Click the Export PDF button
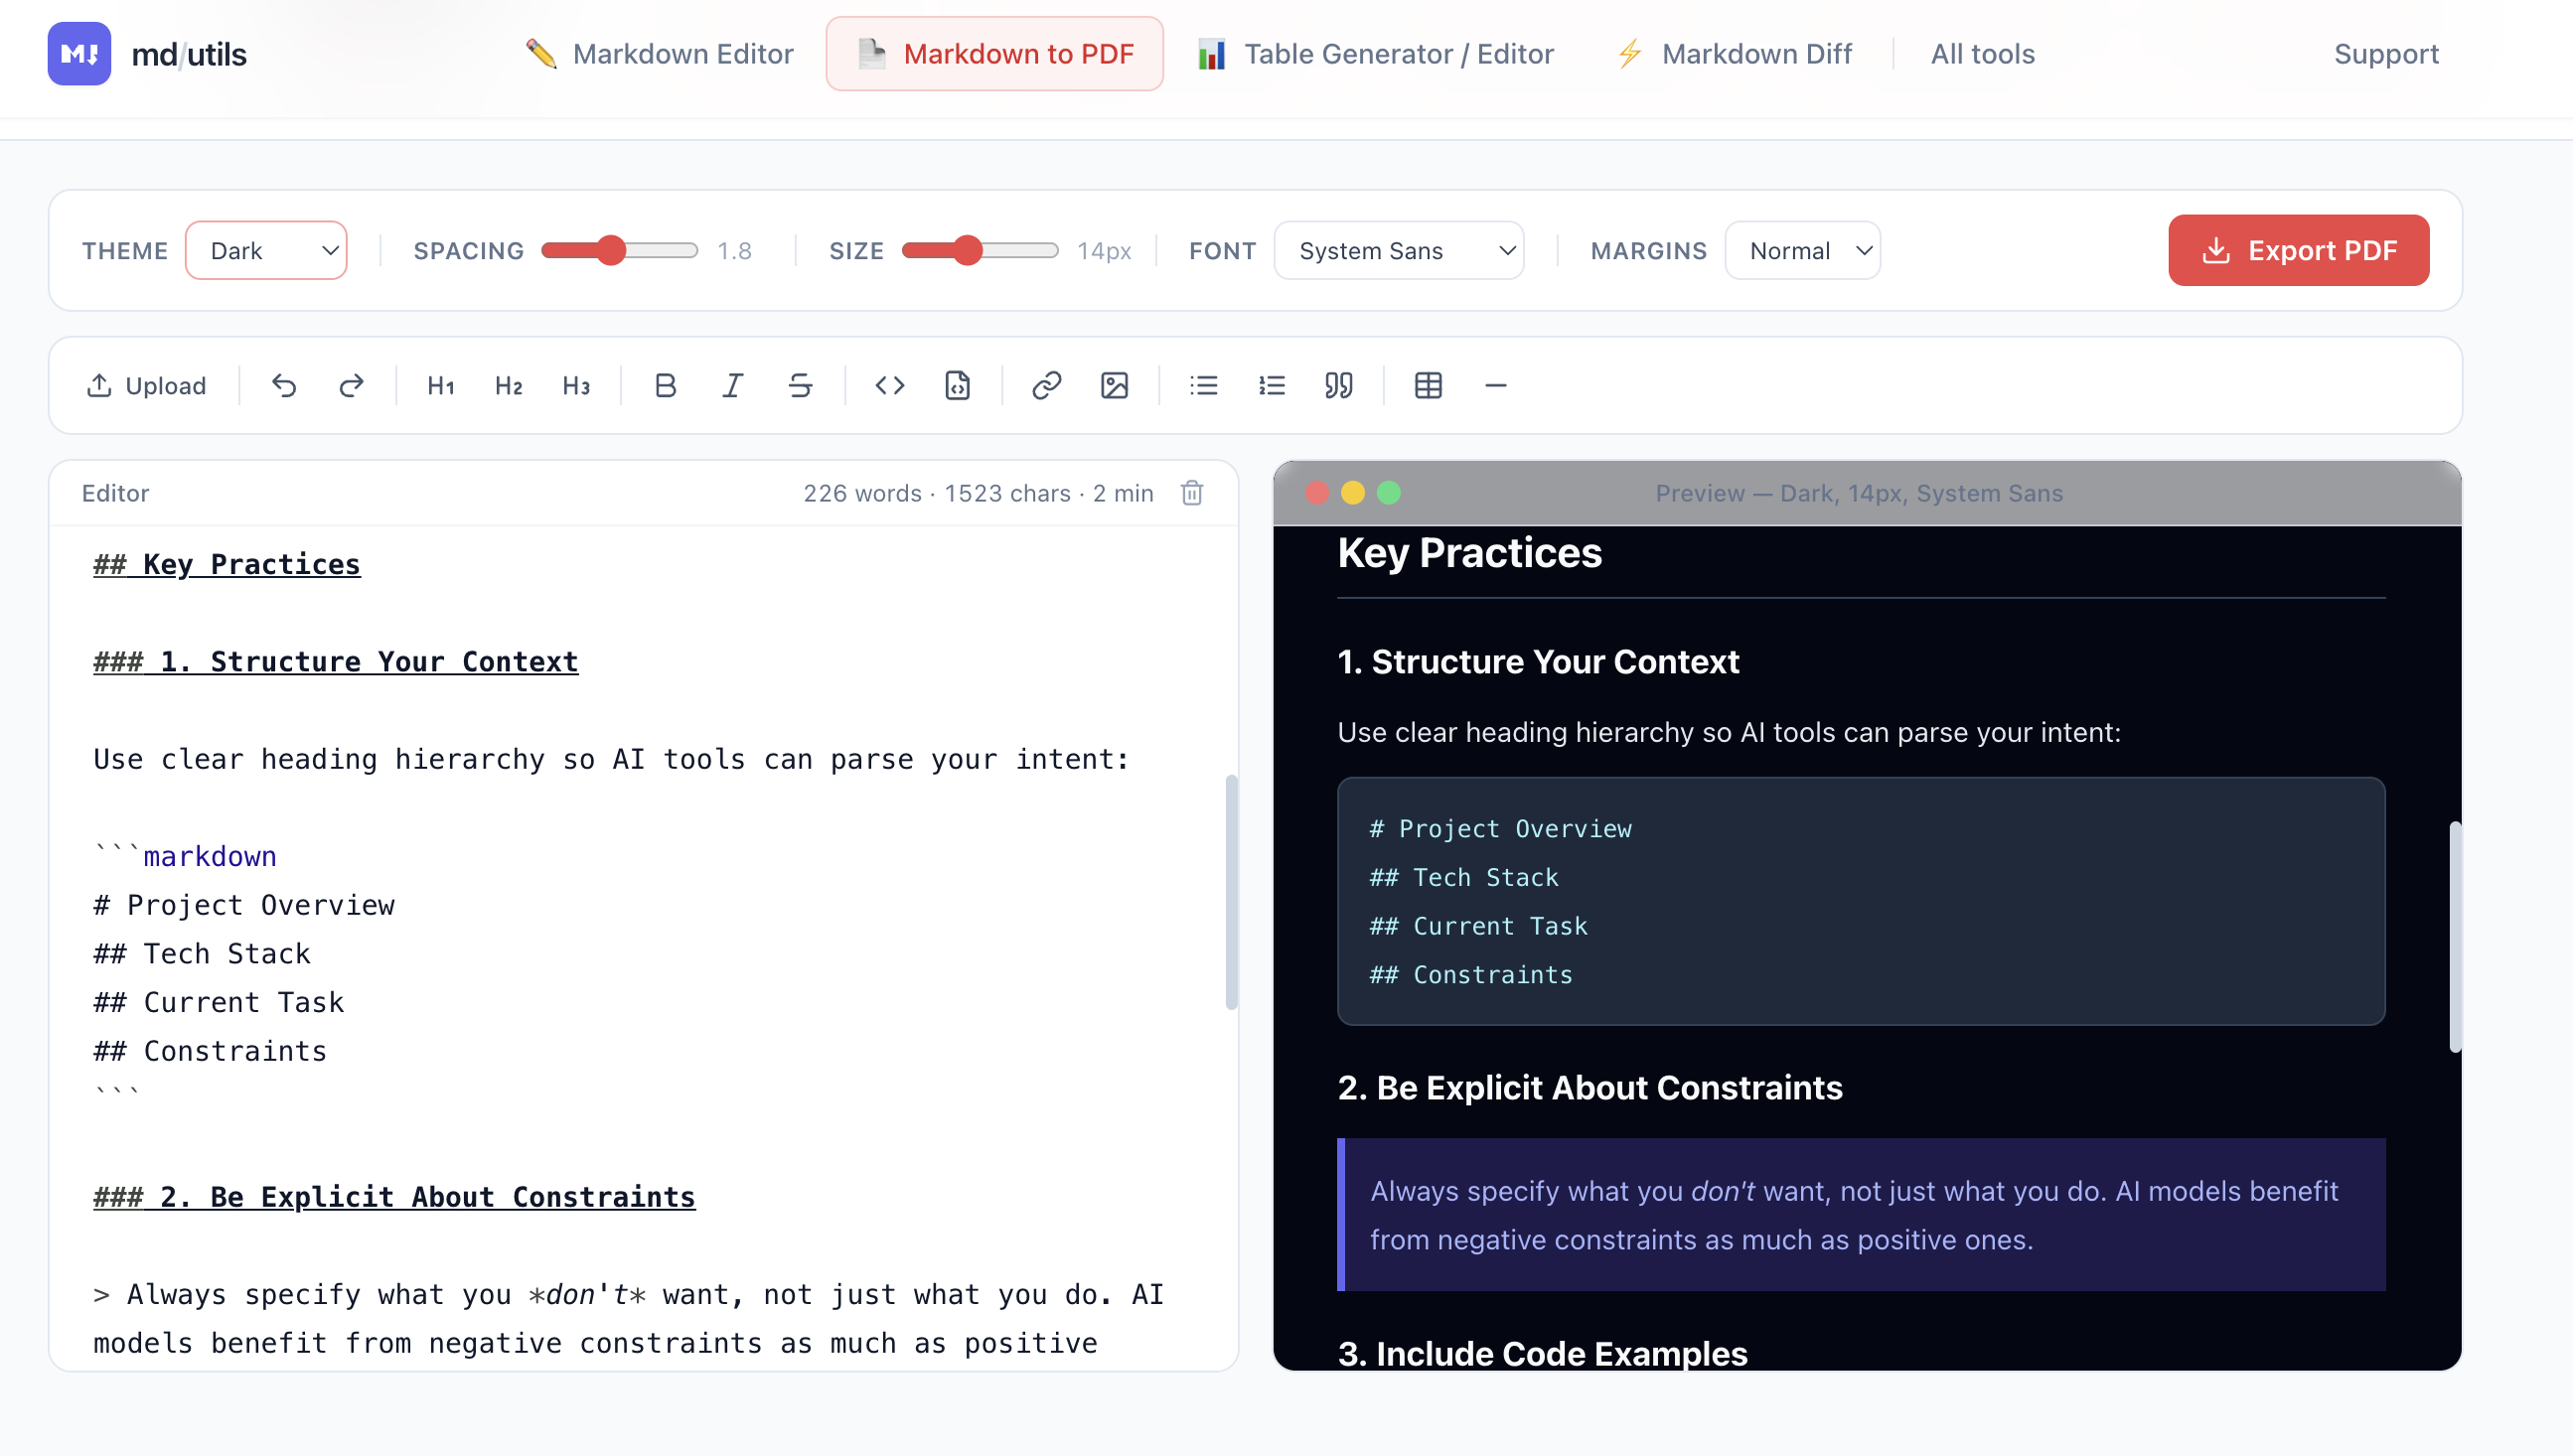 [x=2298, y=250]
